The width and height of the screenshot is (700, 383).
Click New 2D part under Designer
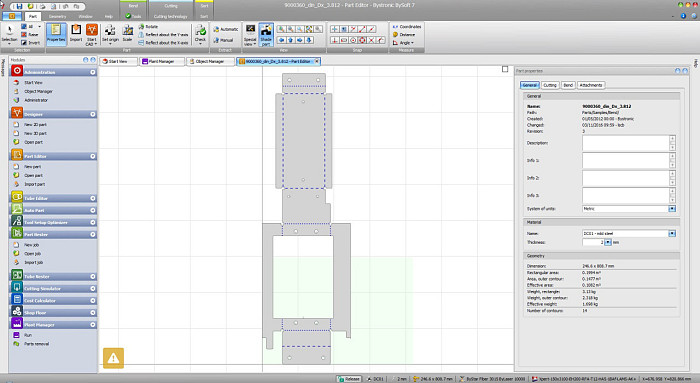[35, 125]
